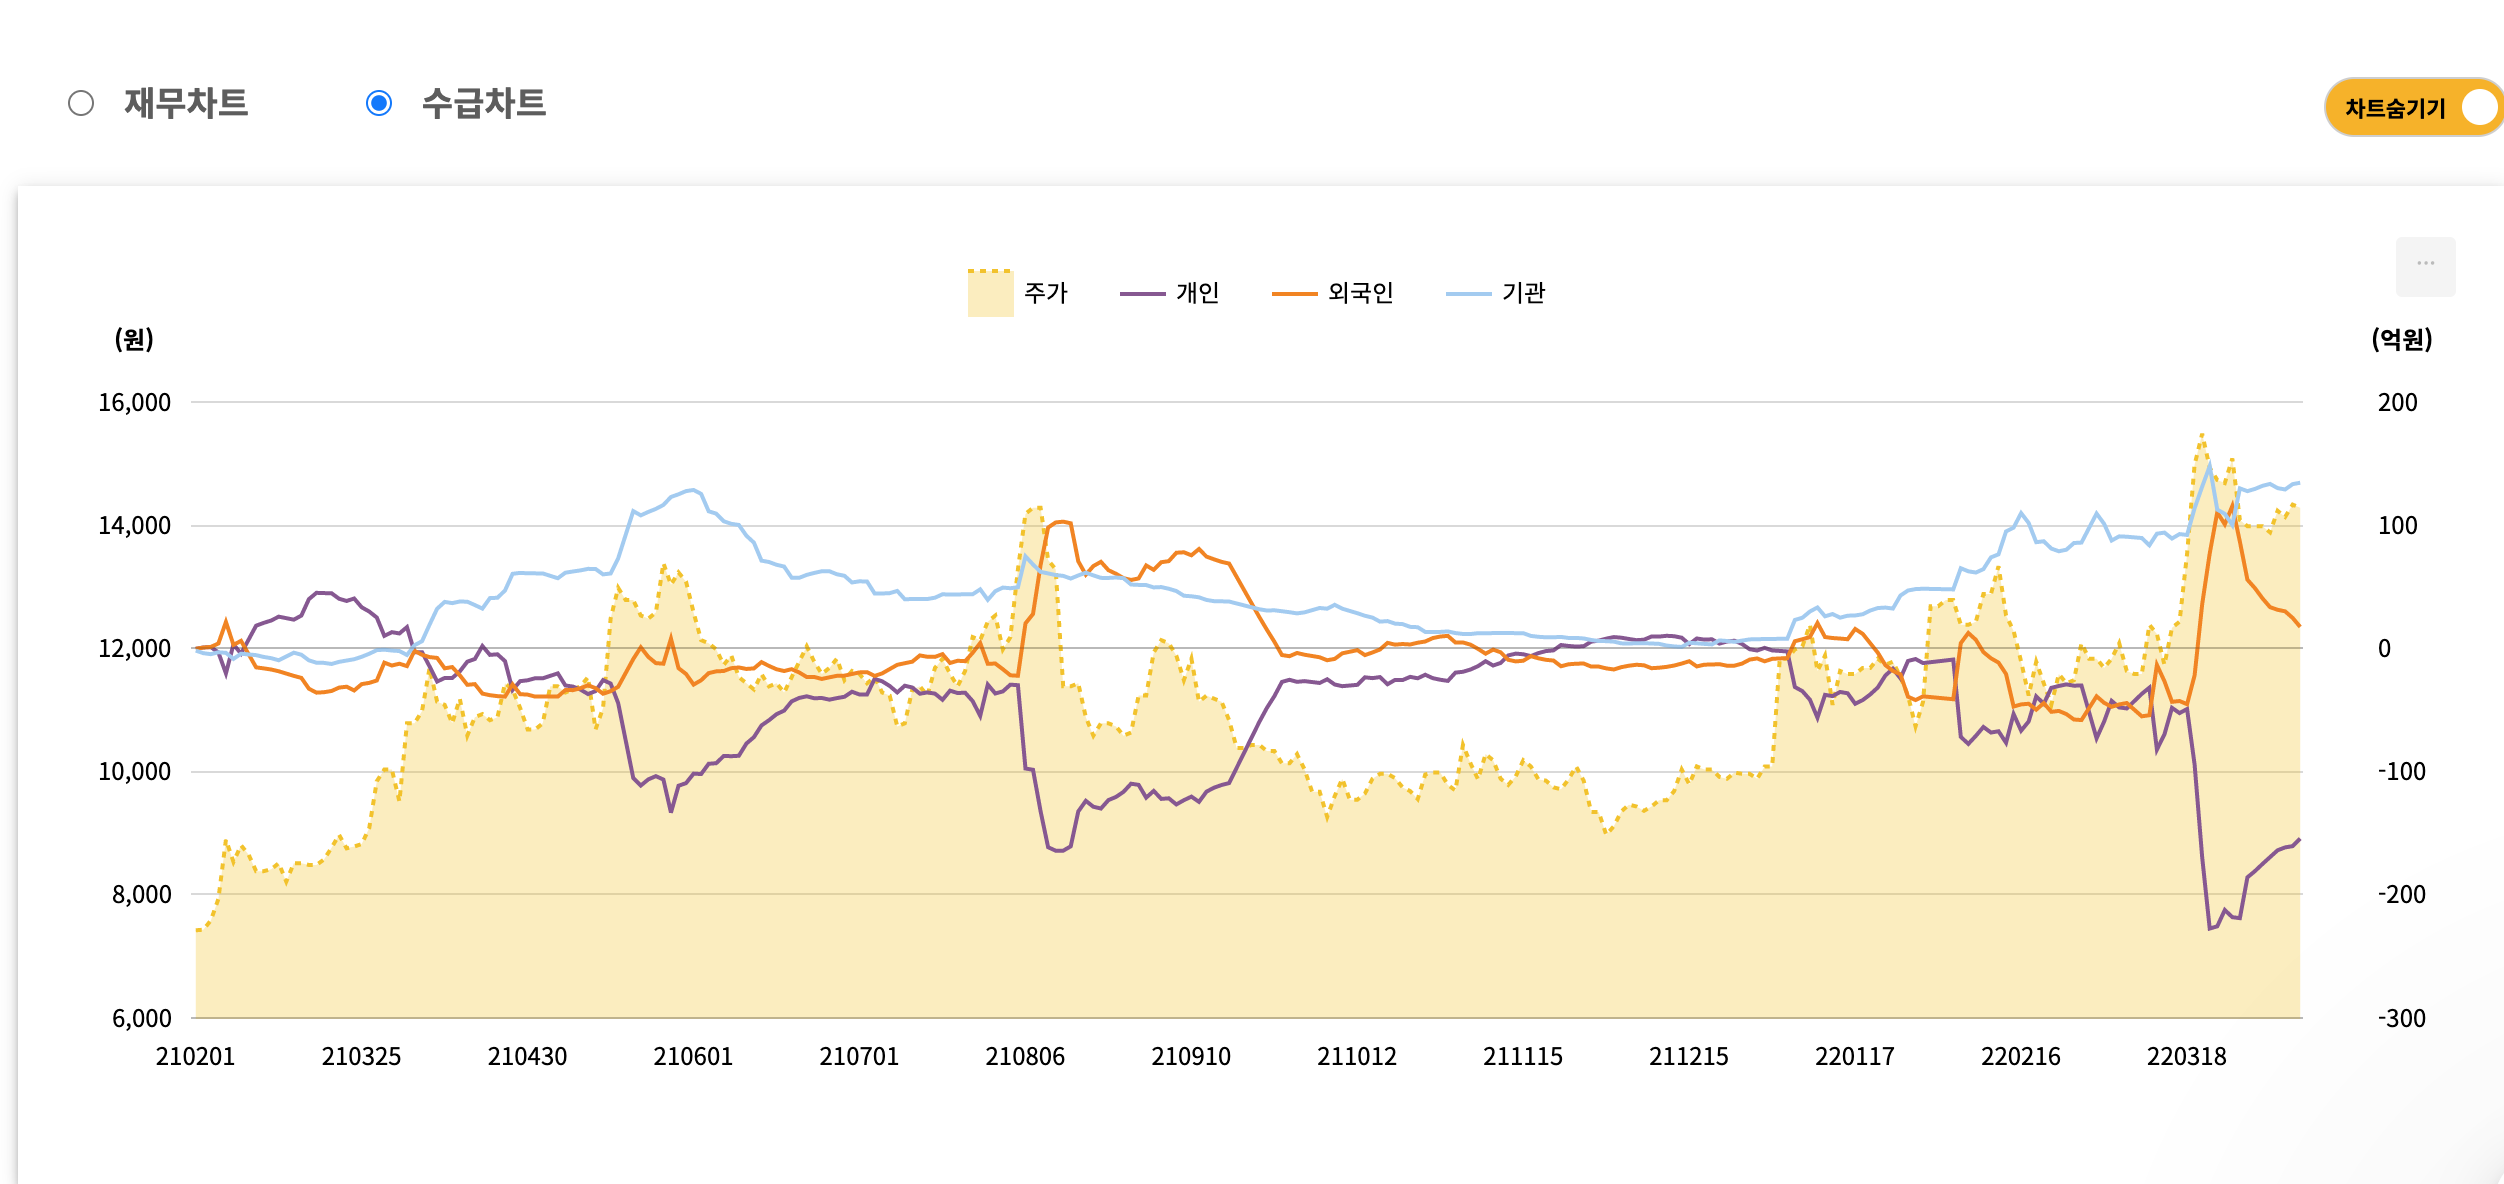Click the 수급차트 label text
Viewport: 2504px width, 1184px height.
pyautogui.click(x=484, y=103)
